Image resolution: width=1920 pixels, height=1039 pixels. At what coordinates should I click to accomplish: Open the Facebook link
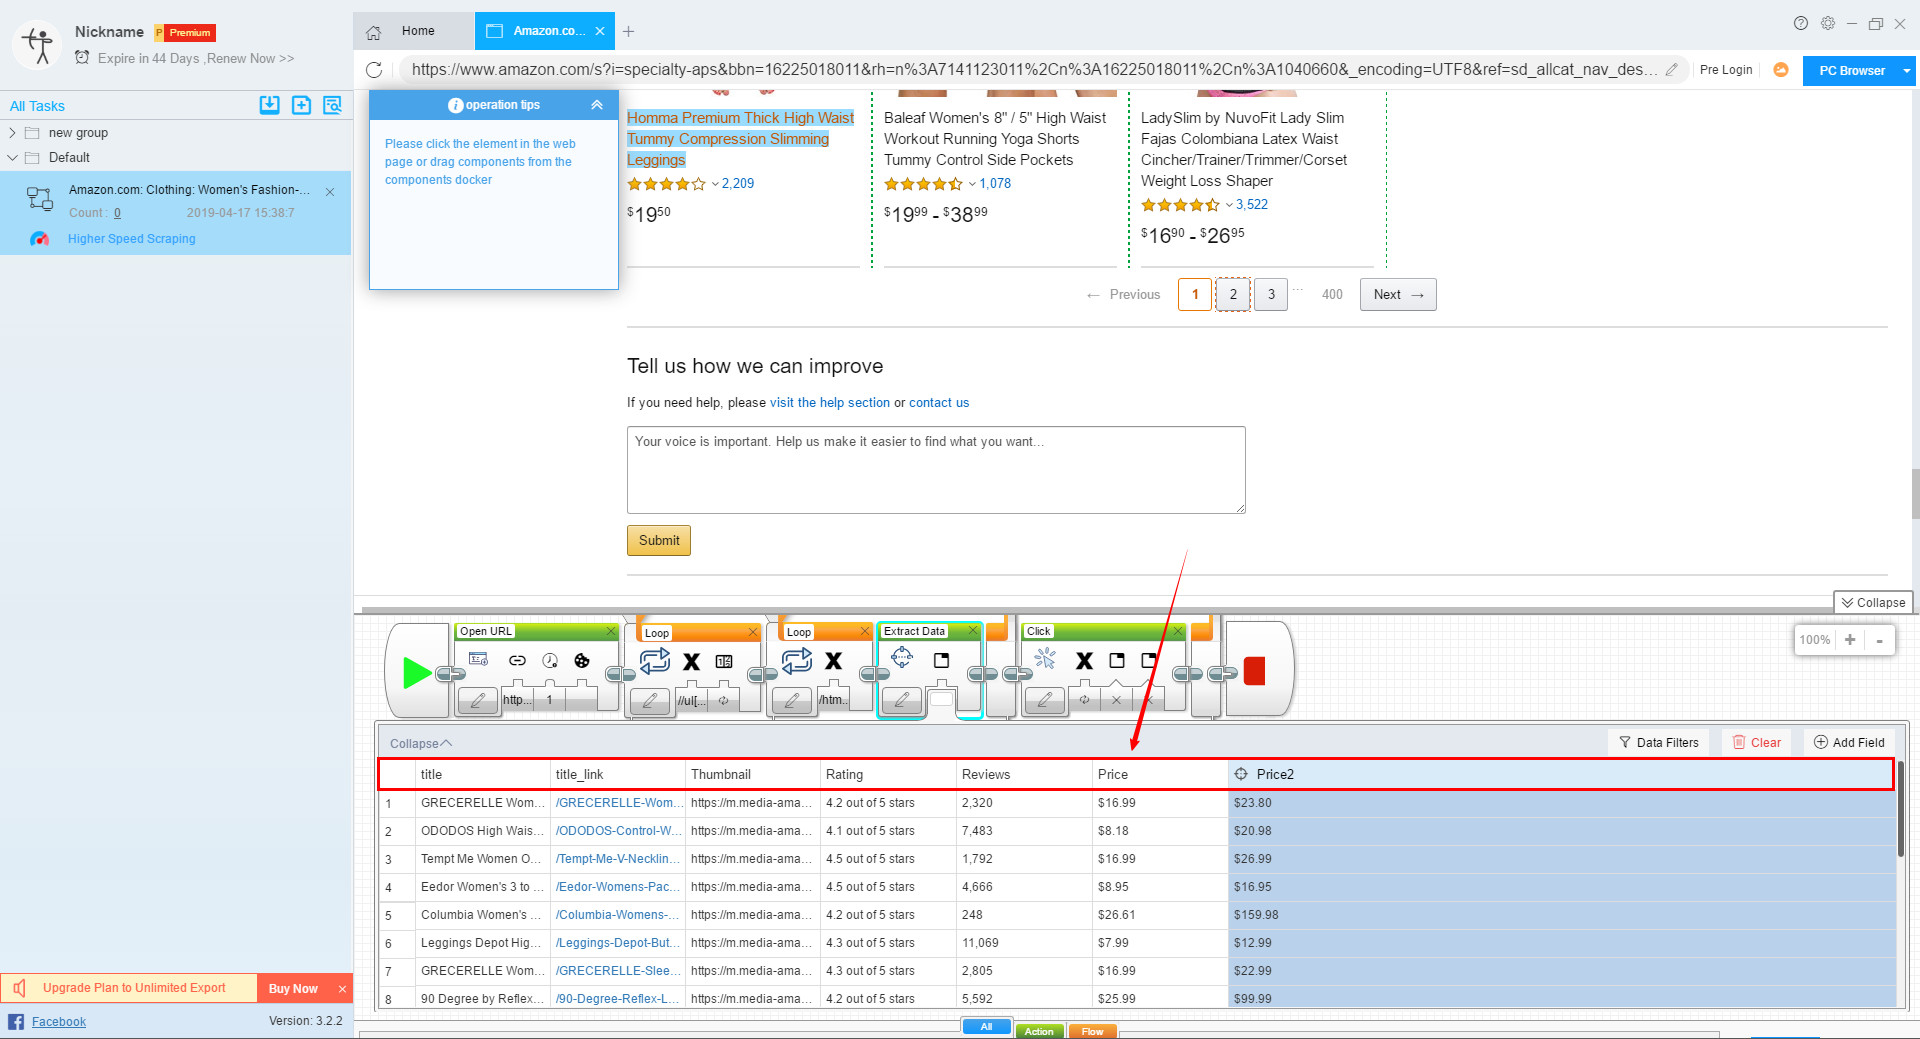[x=59, y=1022]
